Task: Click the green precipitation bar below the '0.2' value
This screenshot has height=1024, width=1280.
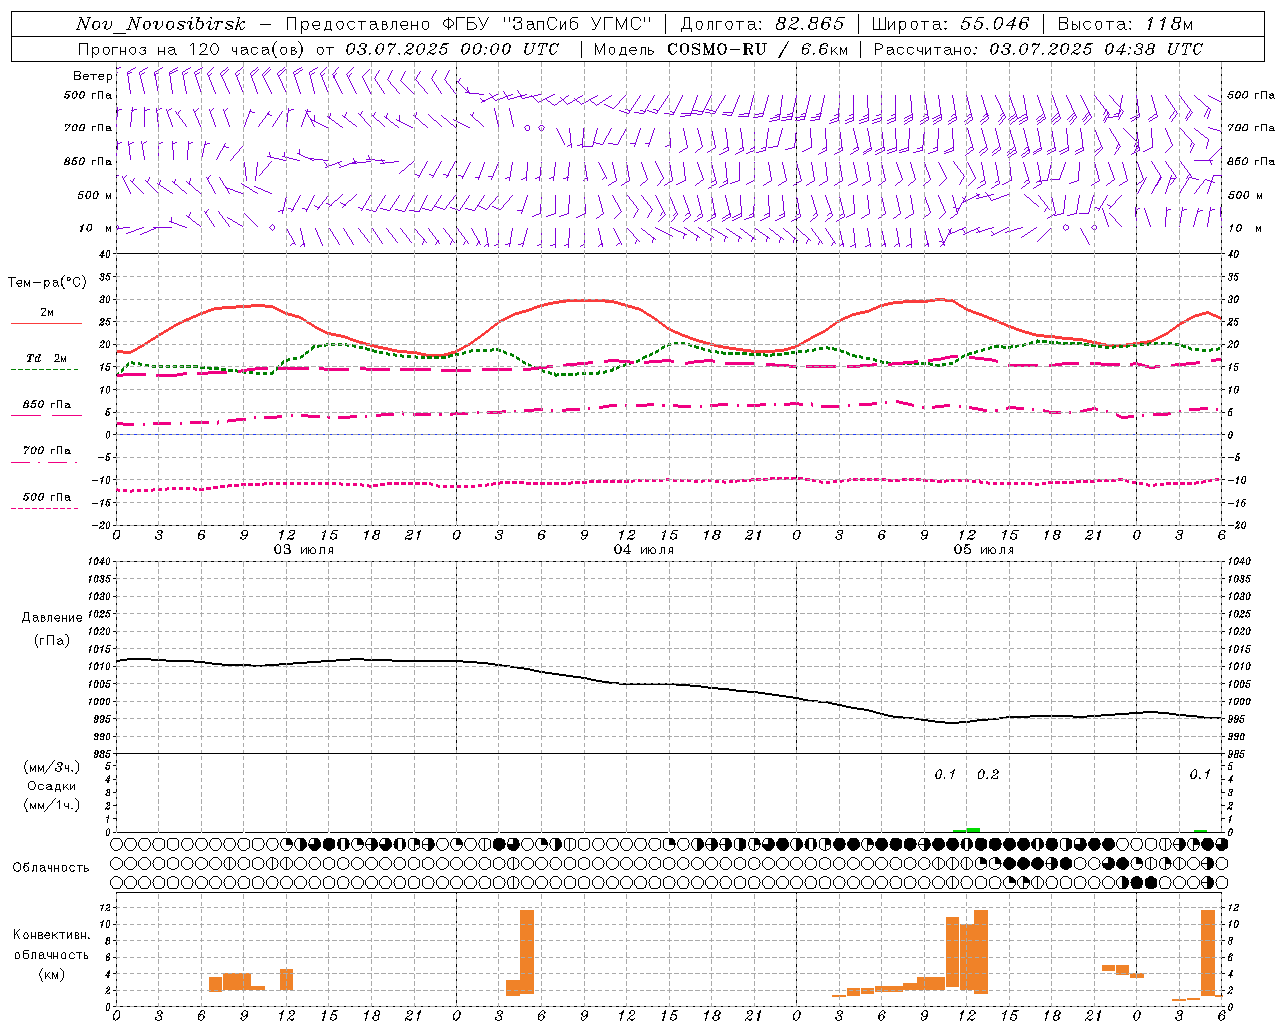Action: [973, 830]
